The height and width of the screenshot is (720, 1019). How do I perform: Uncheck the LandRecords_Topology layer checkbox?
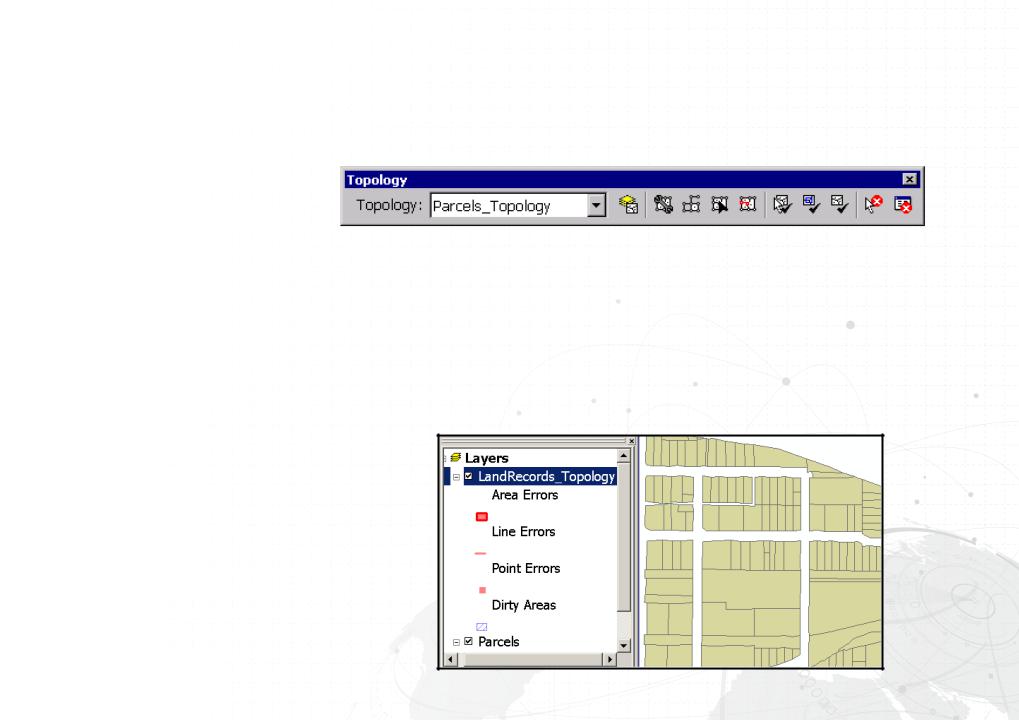[469, 476]
